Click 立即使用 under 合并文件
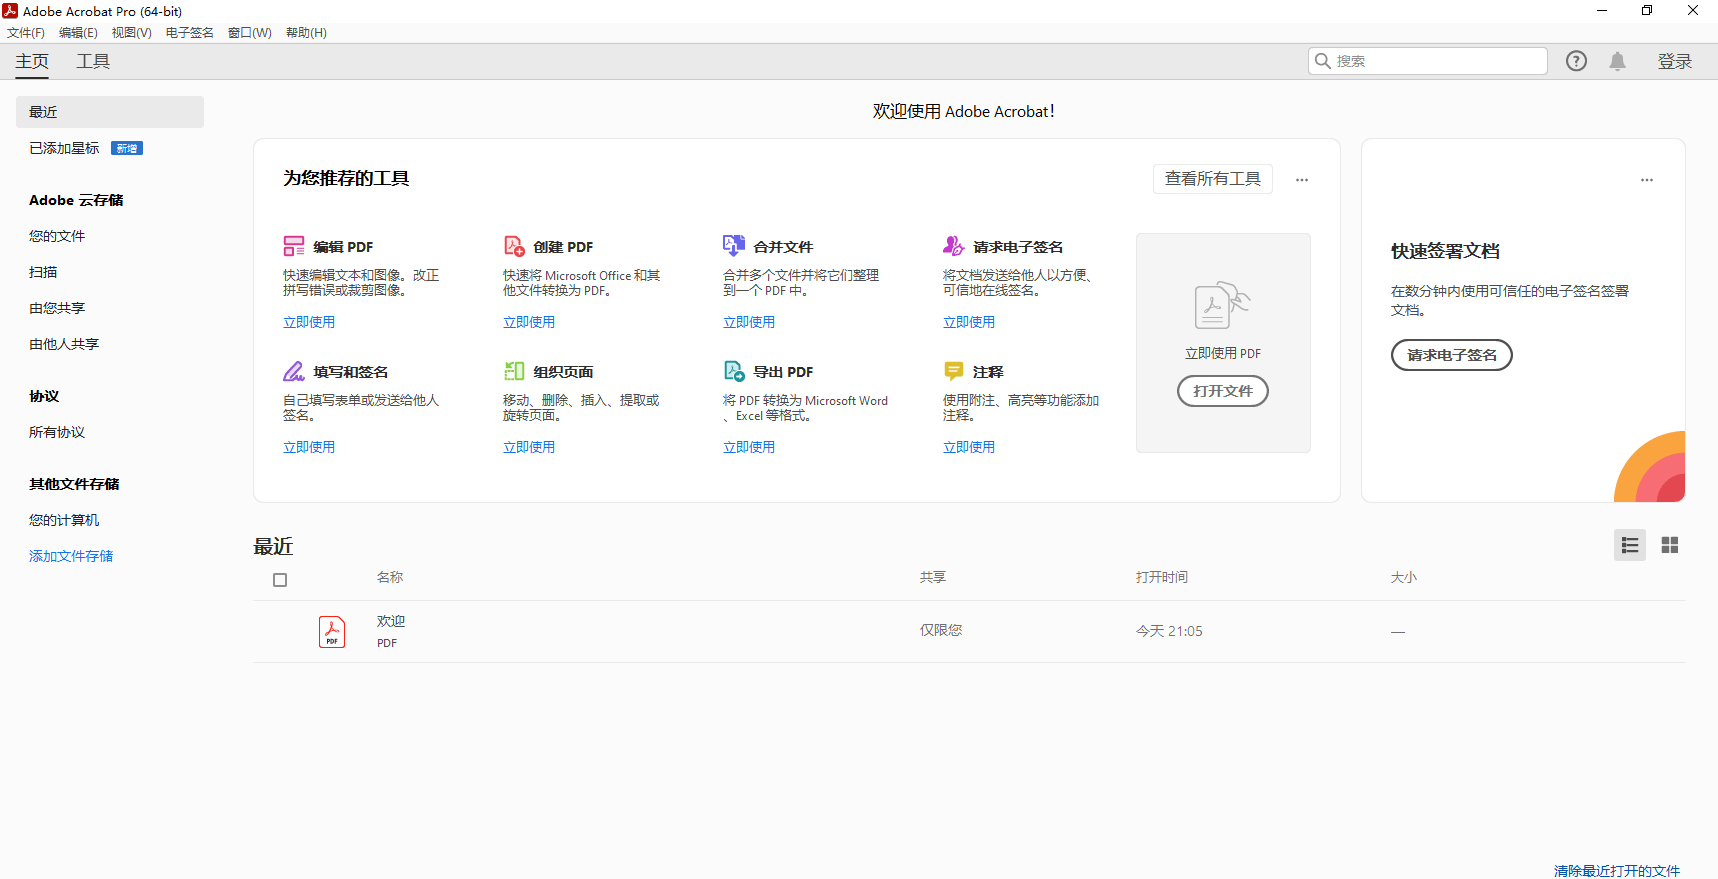Screen dimensions: 1718x879 tap(749, 322)
